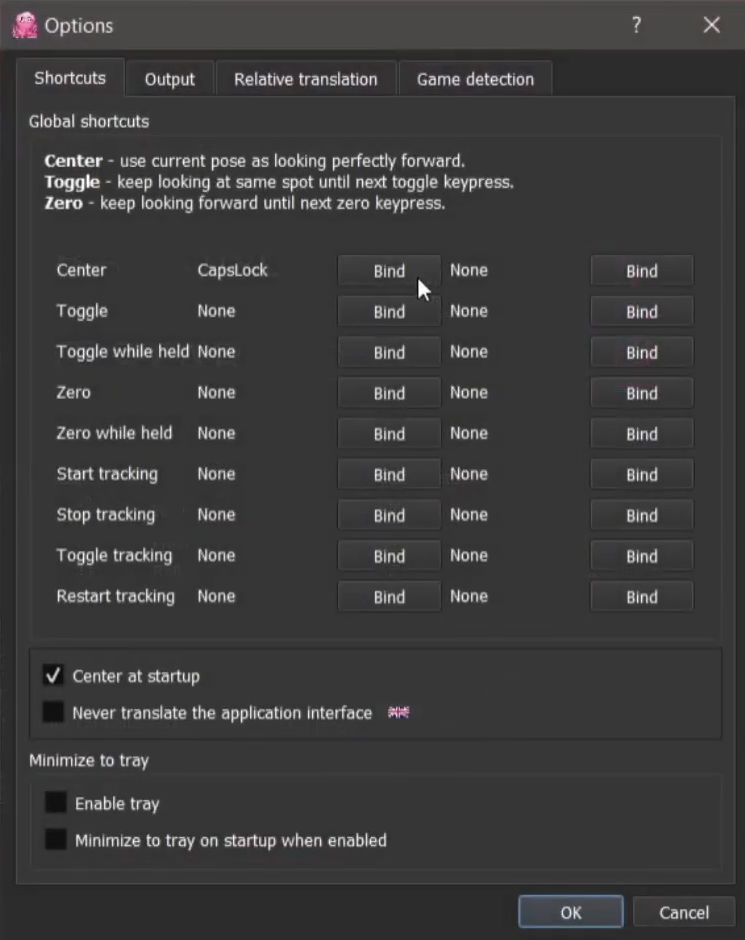Disable Center at startup checkbox
The width and height of the screenshot is (745, 940).
tap(53, 676)
